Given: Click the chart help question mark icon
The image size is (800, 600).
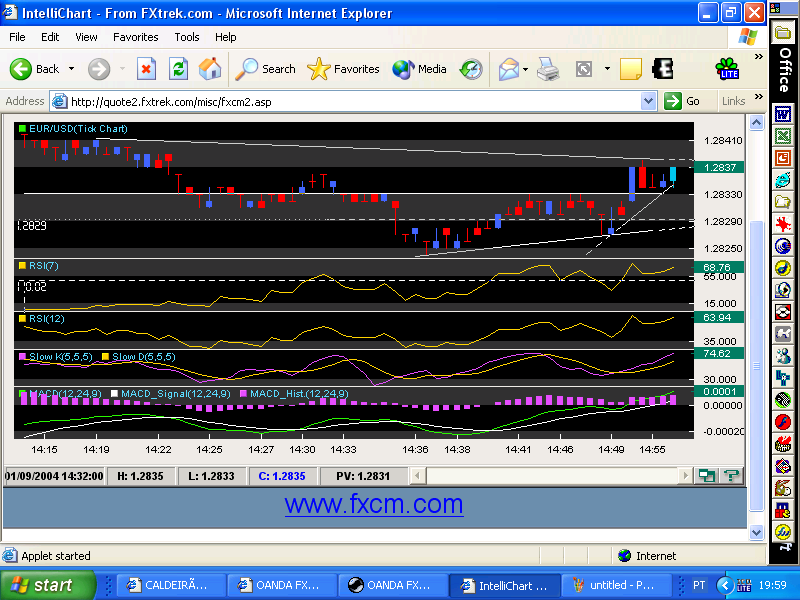Looking at the screenshot, I should pyautogui.click(x=731, y=476).
